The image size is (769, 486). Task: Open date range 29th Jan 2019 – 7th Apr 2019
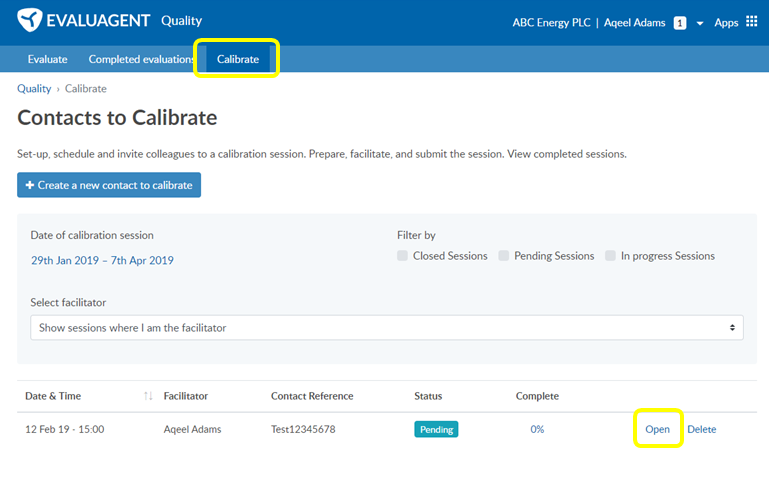coord(103,260)
